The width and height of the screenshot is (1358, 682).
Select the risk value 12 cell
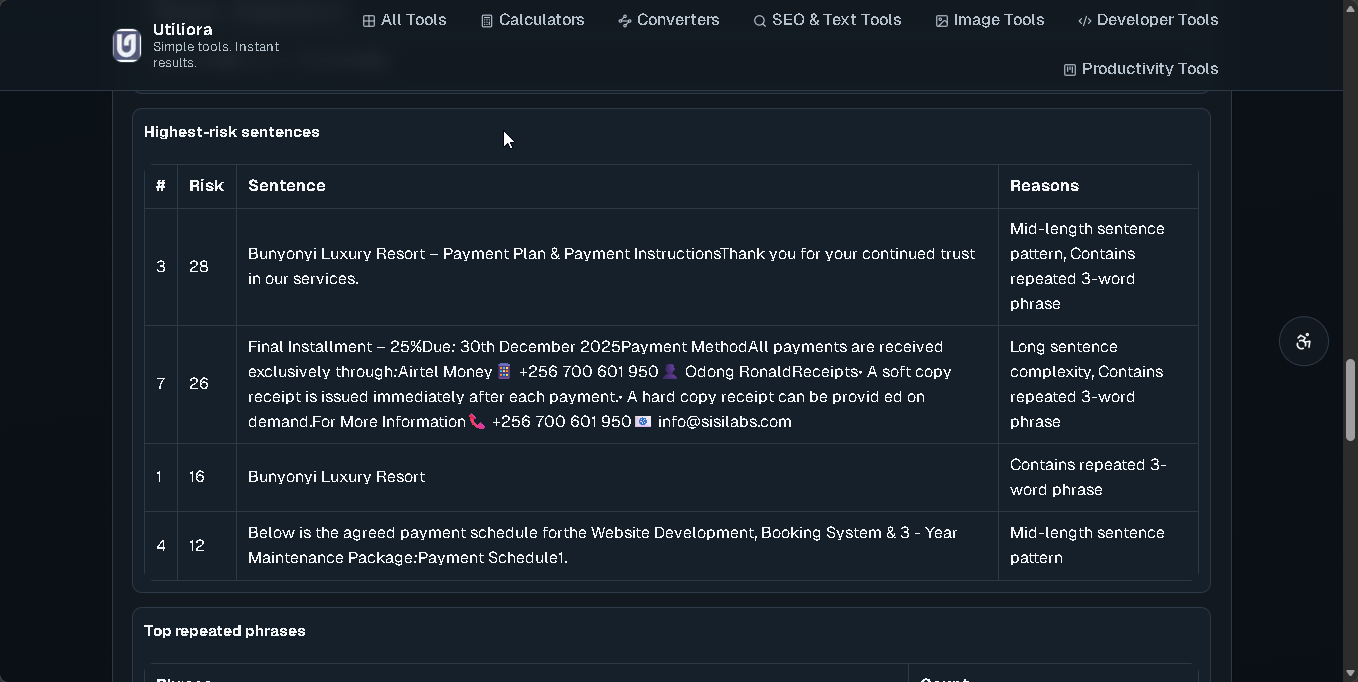click(207, 546)
